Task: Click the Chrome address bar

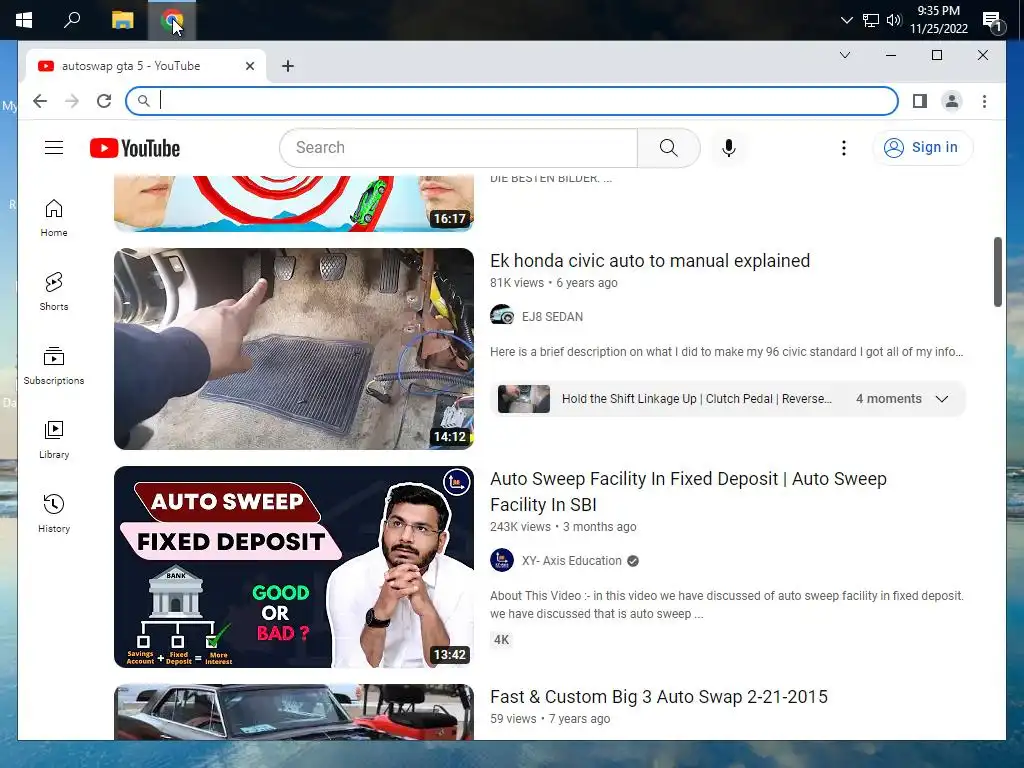Action: 512,101
